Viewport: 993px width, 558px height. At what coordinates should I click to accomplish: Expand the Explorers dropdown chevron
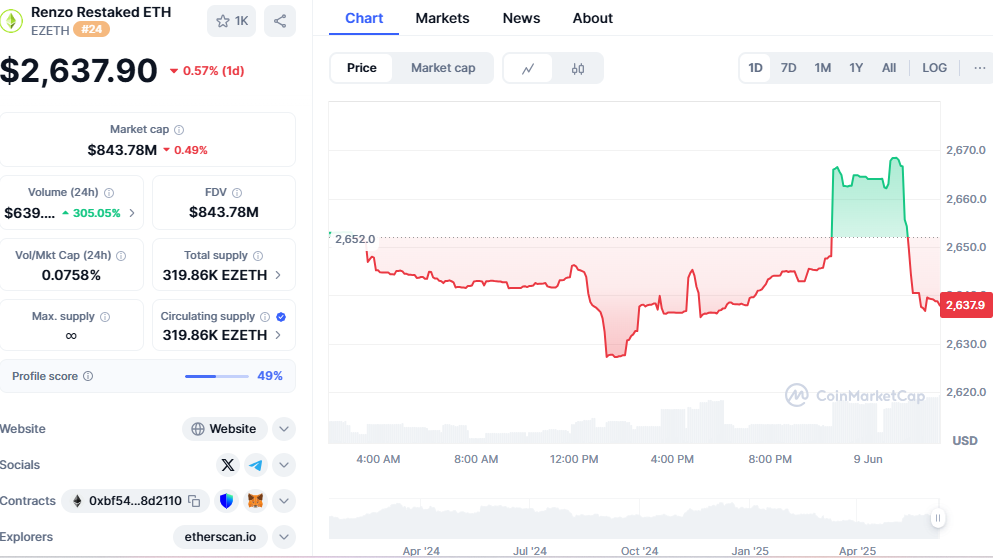pyautogui.click(x=284, y=537)
